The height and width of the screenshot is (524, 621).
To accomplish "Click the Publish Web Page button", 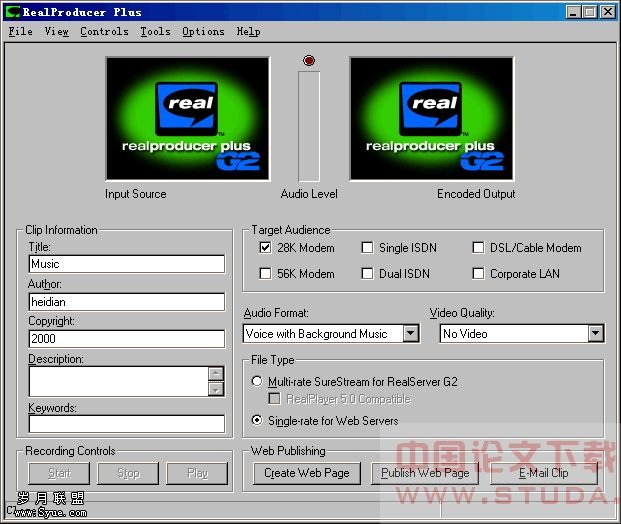I will tap(425, 473).
